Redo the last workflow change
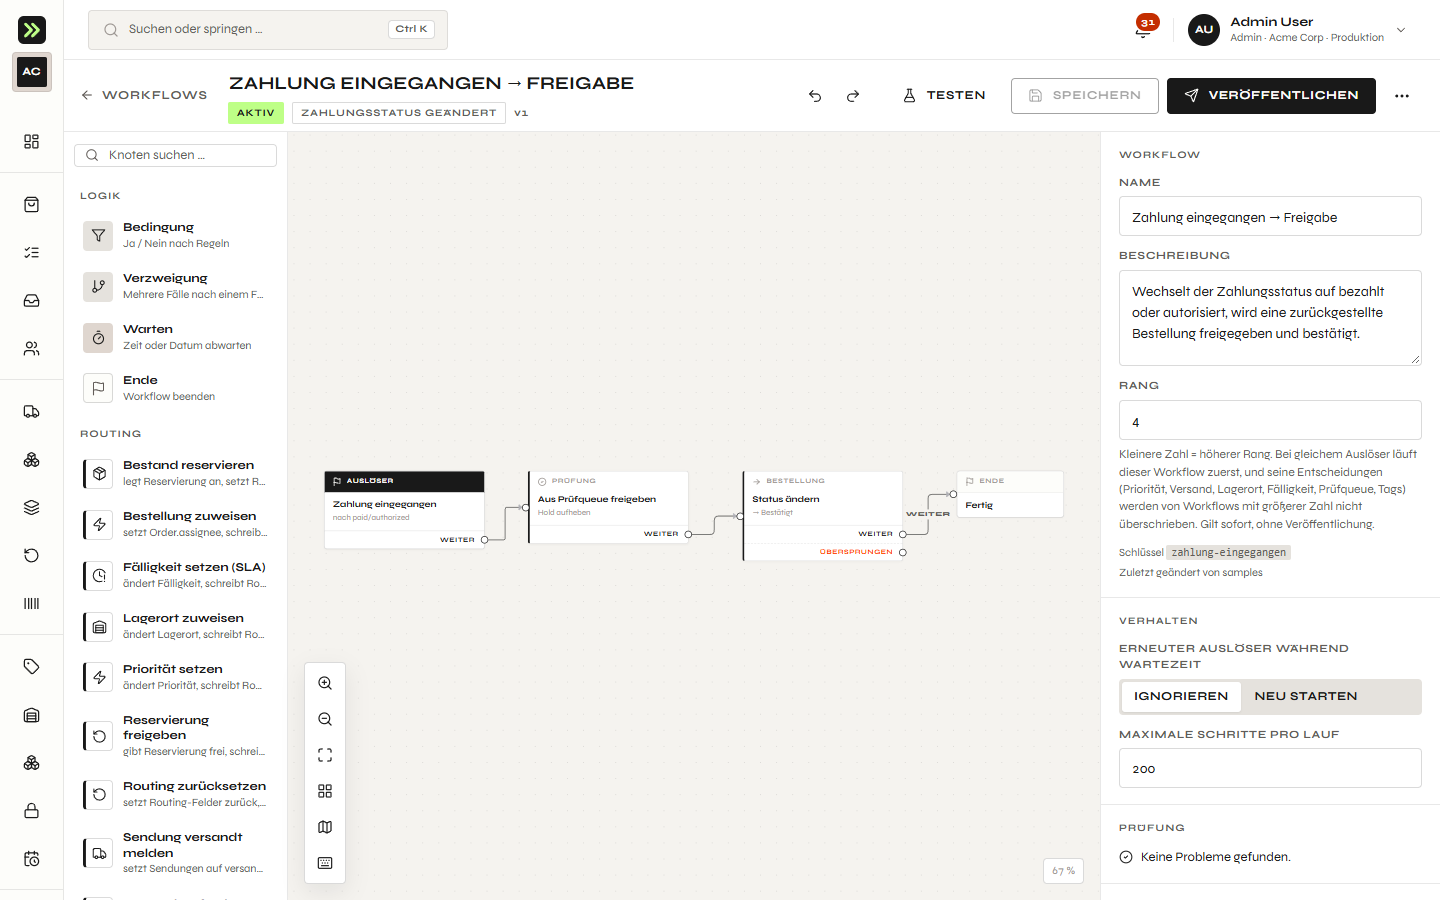Viewport: 1440px width, 900px height. (853, 96)
